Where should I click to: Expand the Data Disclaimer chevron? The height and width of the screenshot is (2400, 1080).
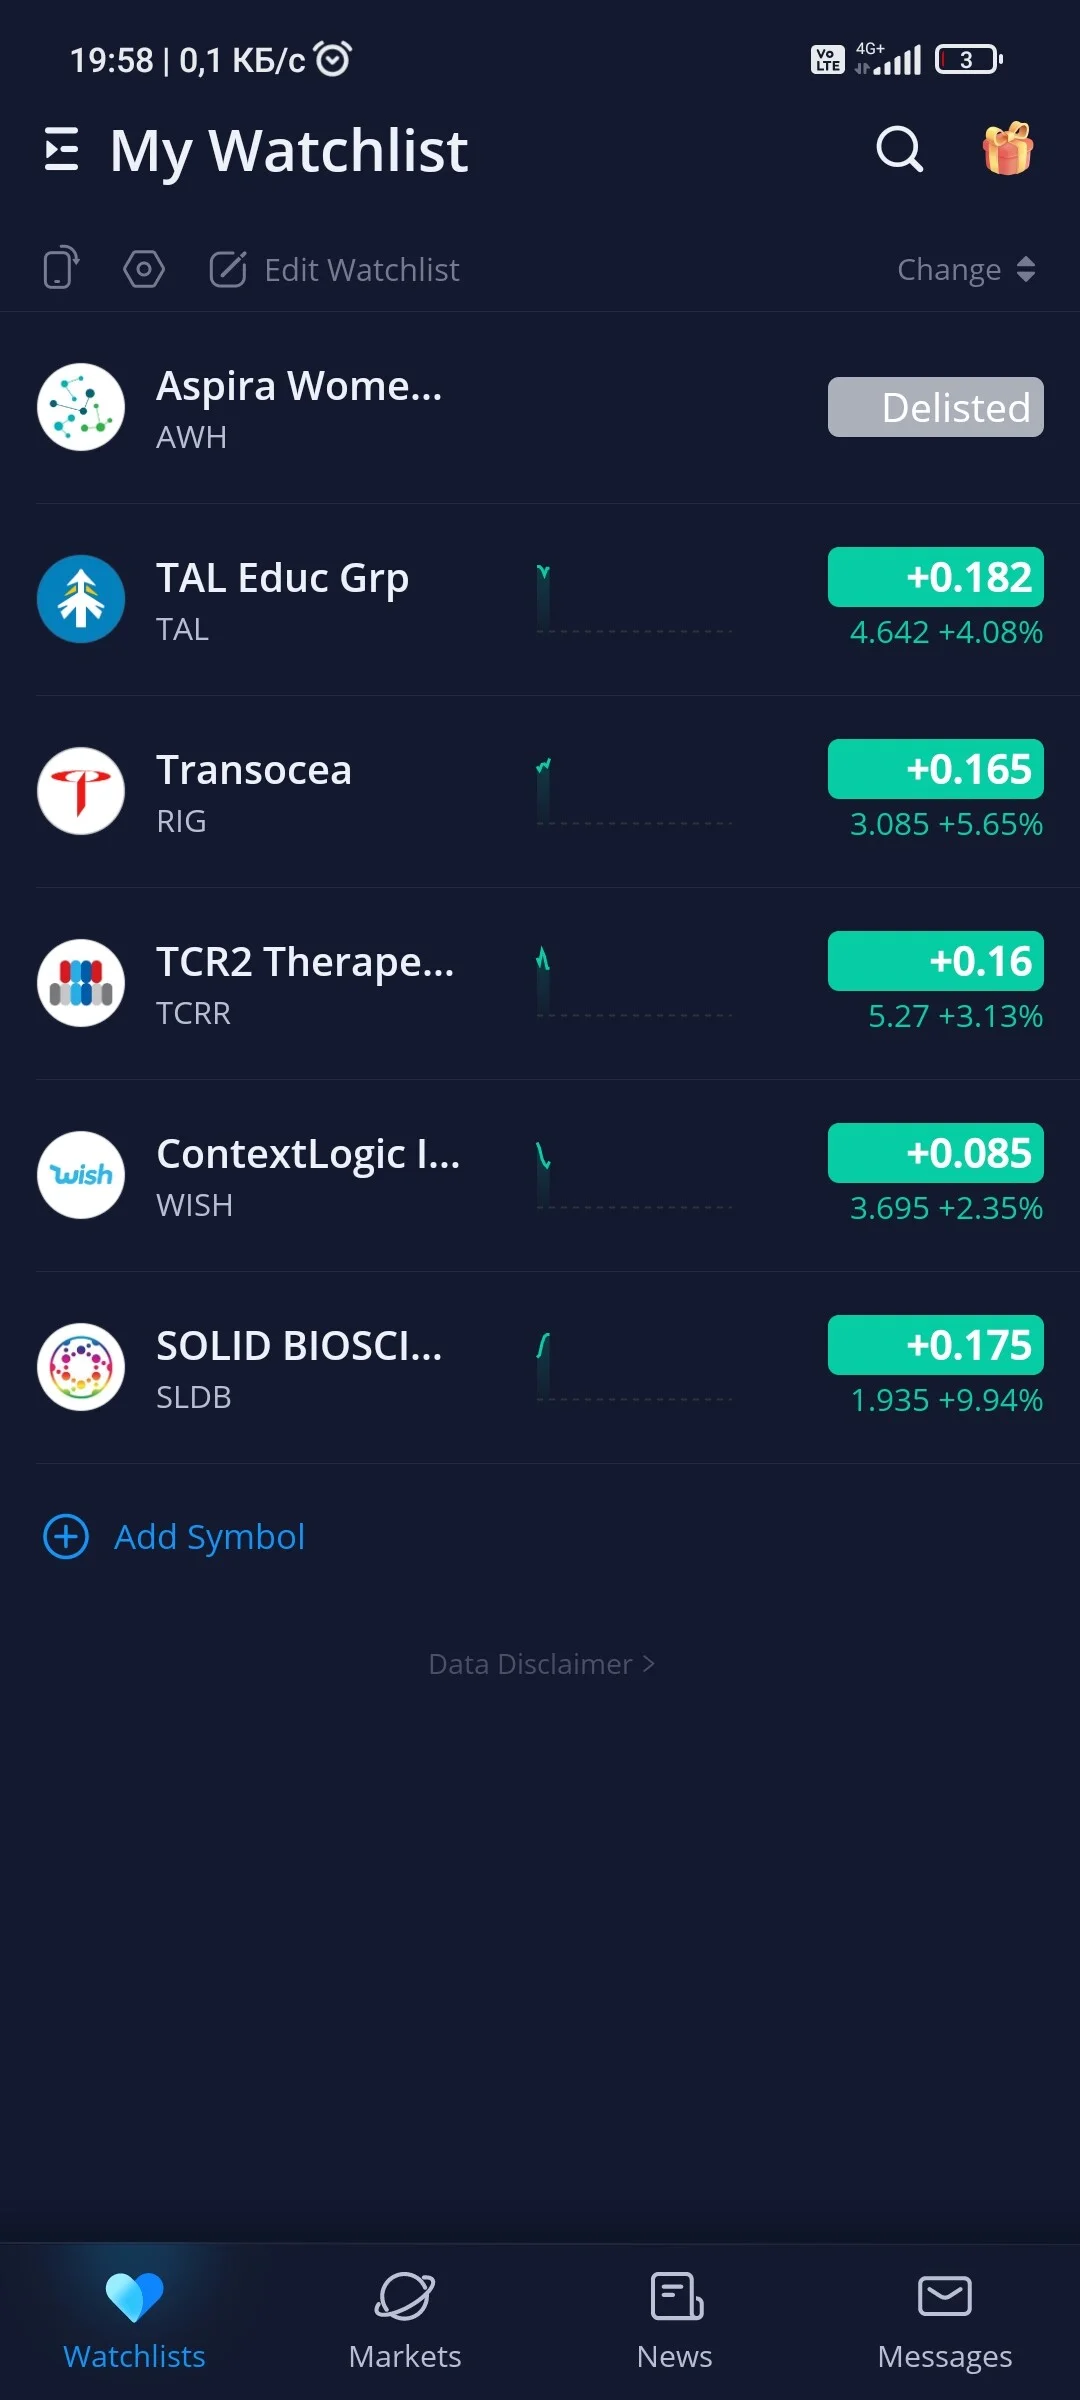click(x=649, y=1663)
